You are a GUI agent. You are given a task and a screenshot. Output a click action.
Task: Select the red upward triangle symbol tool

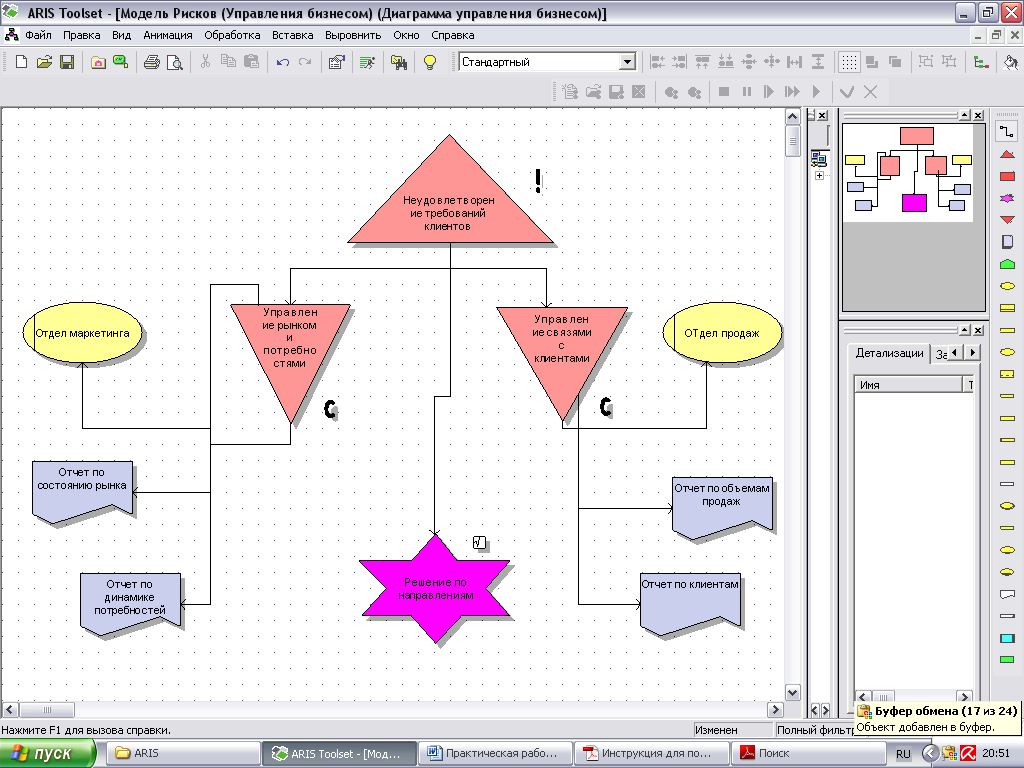[x=1007, y=155]
